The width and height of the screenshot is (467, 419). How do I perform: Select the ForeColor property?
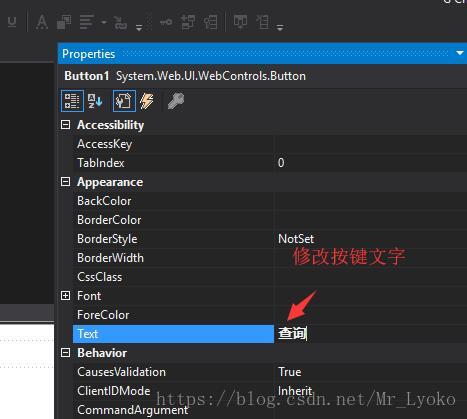[173, 315]
